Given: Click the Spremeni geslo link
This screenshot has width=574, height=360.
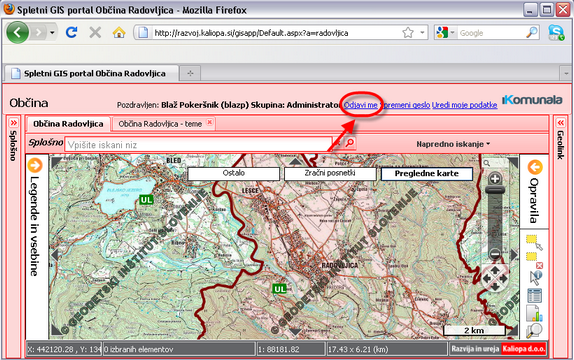Looking at the screenshot, I should (405, 105).
